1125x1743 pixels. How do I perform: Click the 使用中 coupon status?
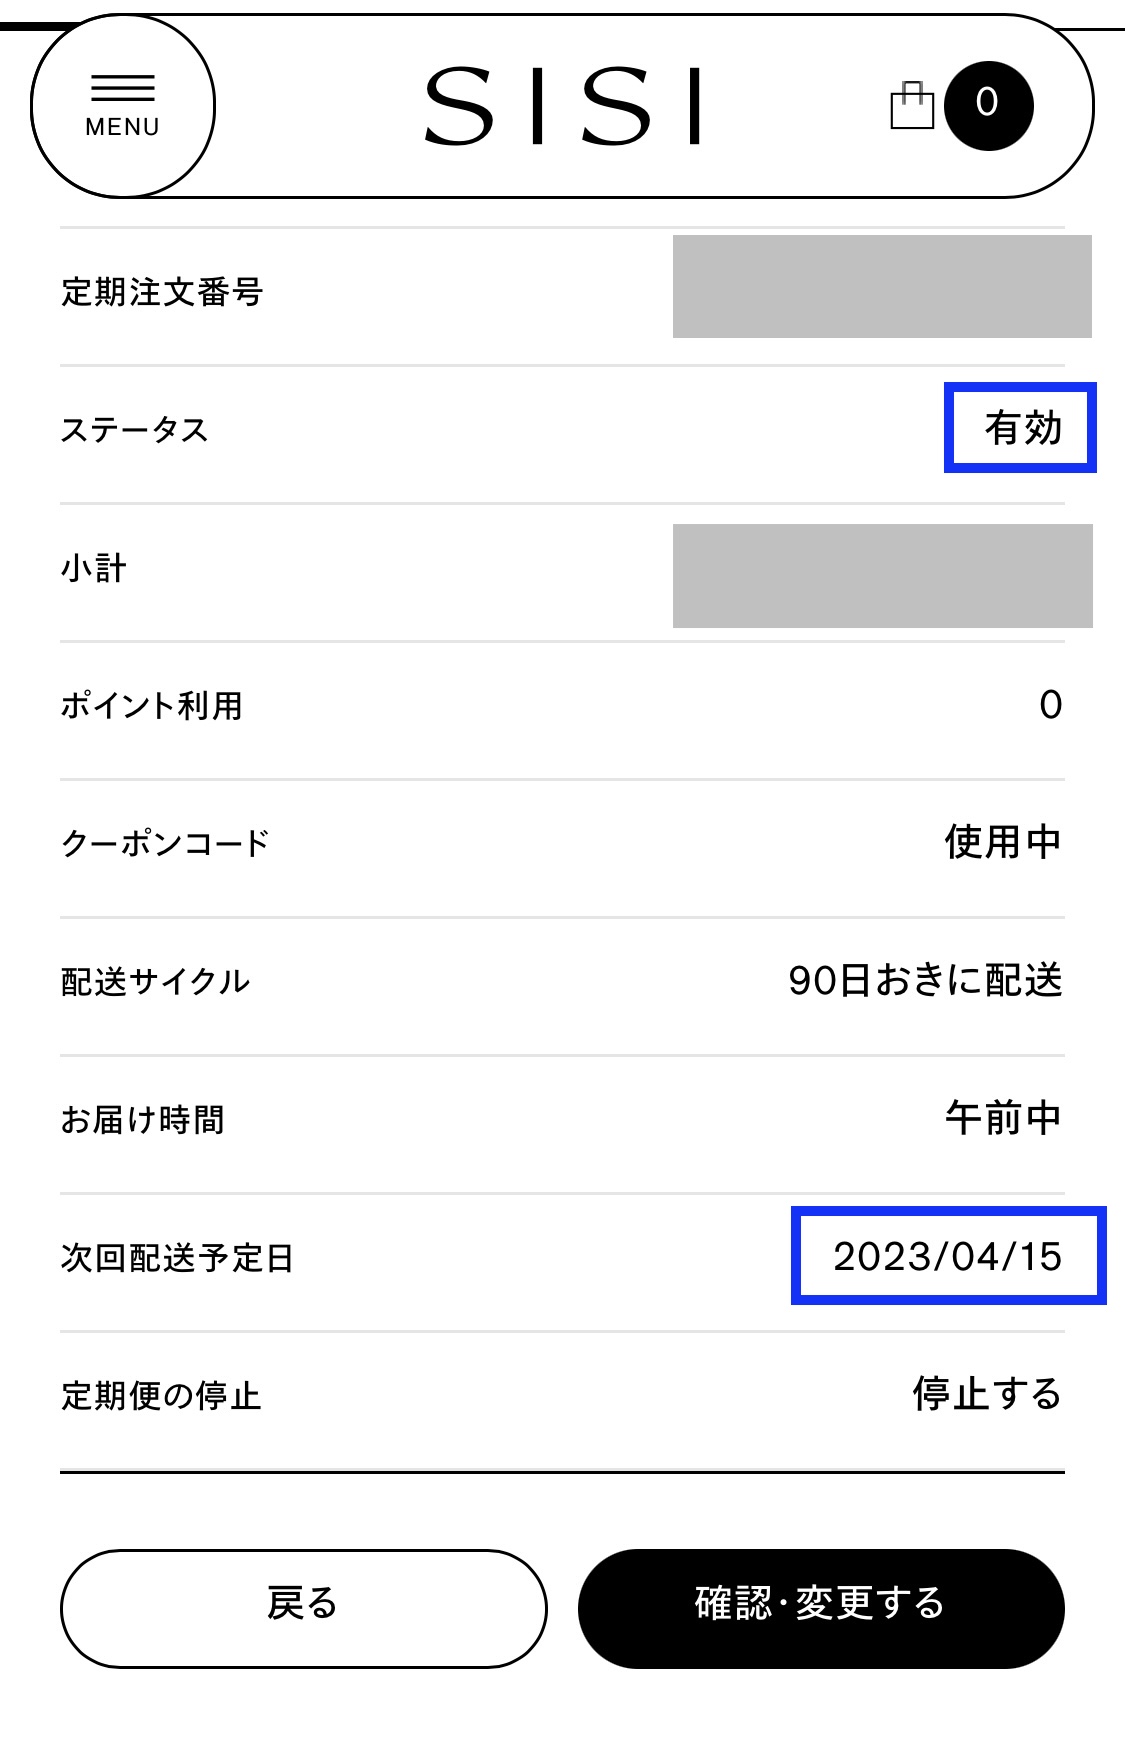click(x=1003, y=842)
